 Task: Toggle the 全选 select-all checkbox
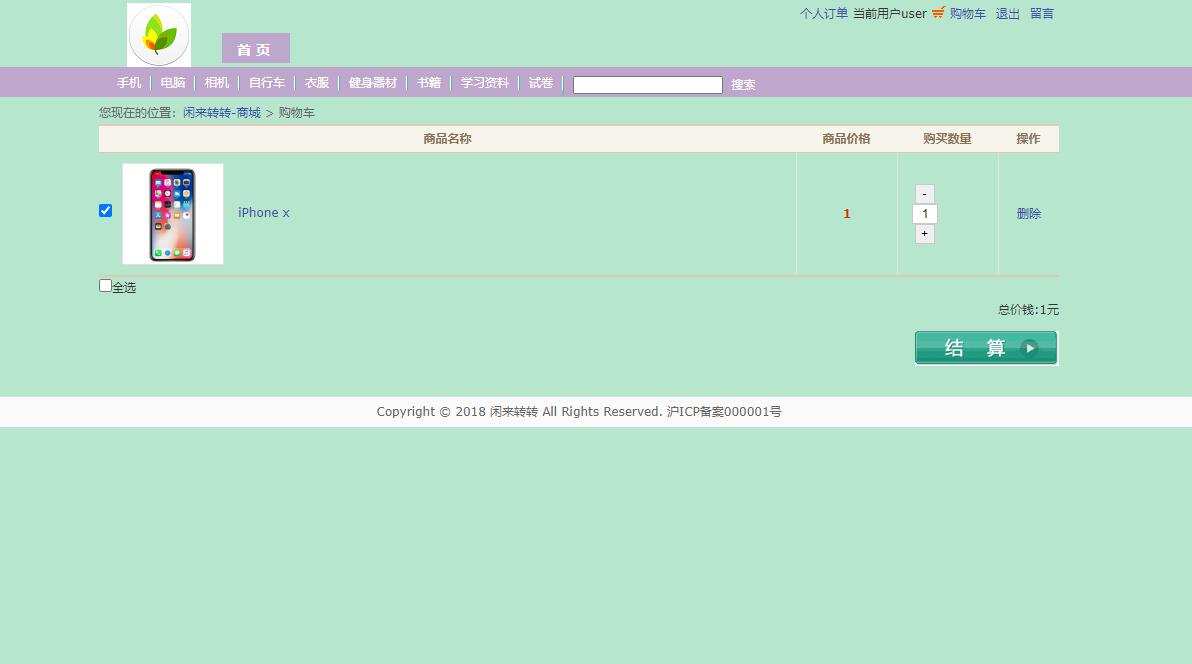coord(104,285)
